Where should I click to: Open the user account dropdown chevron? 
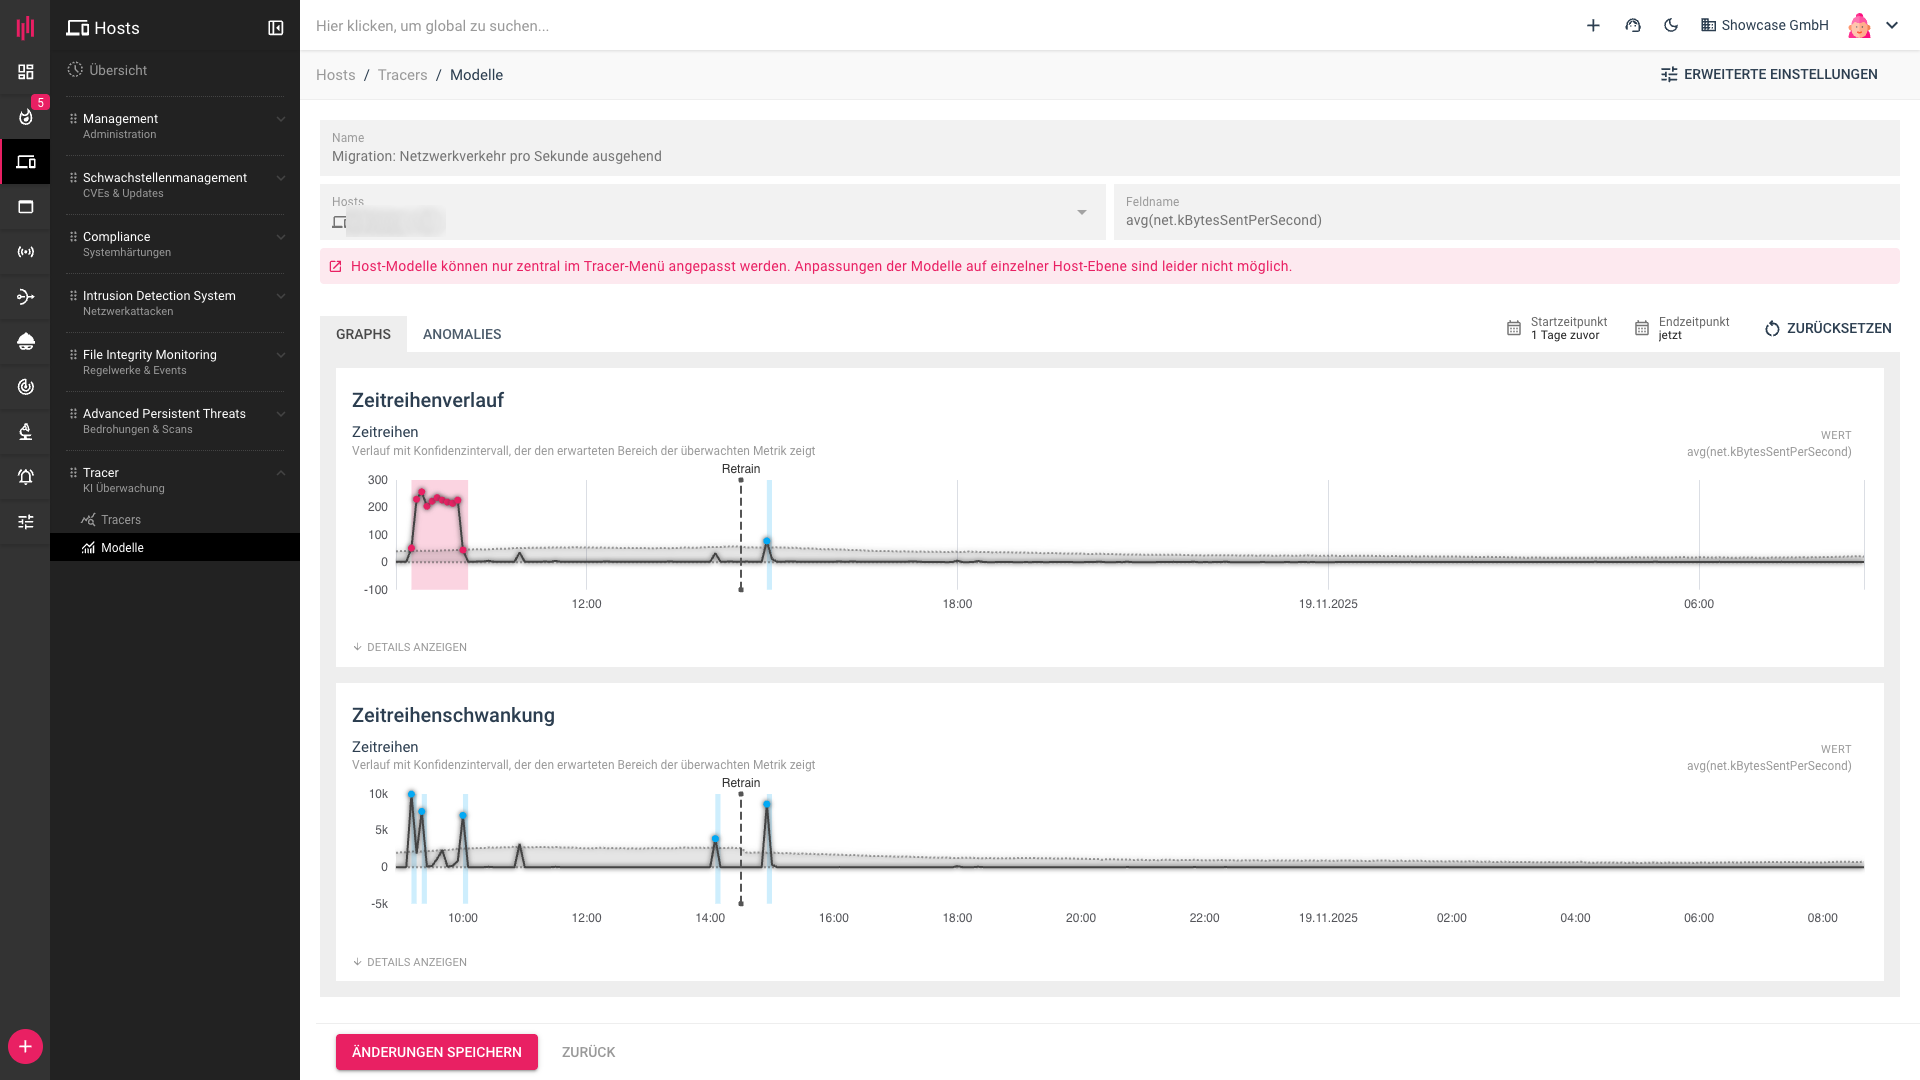tap(1892, 26)
